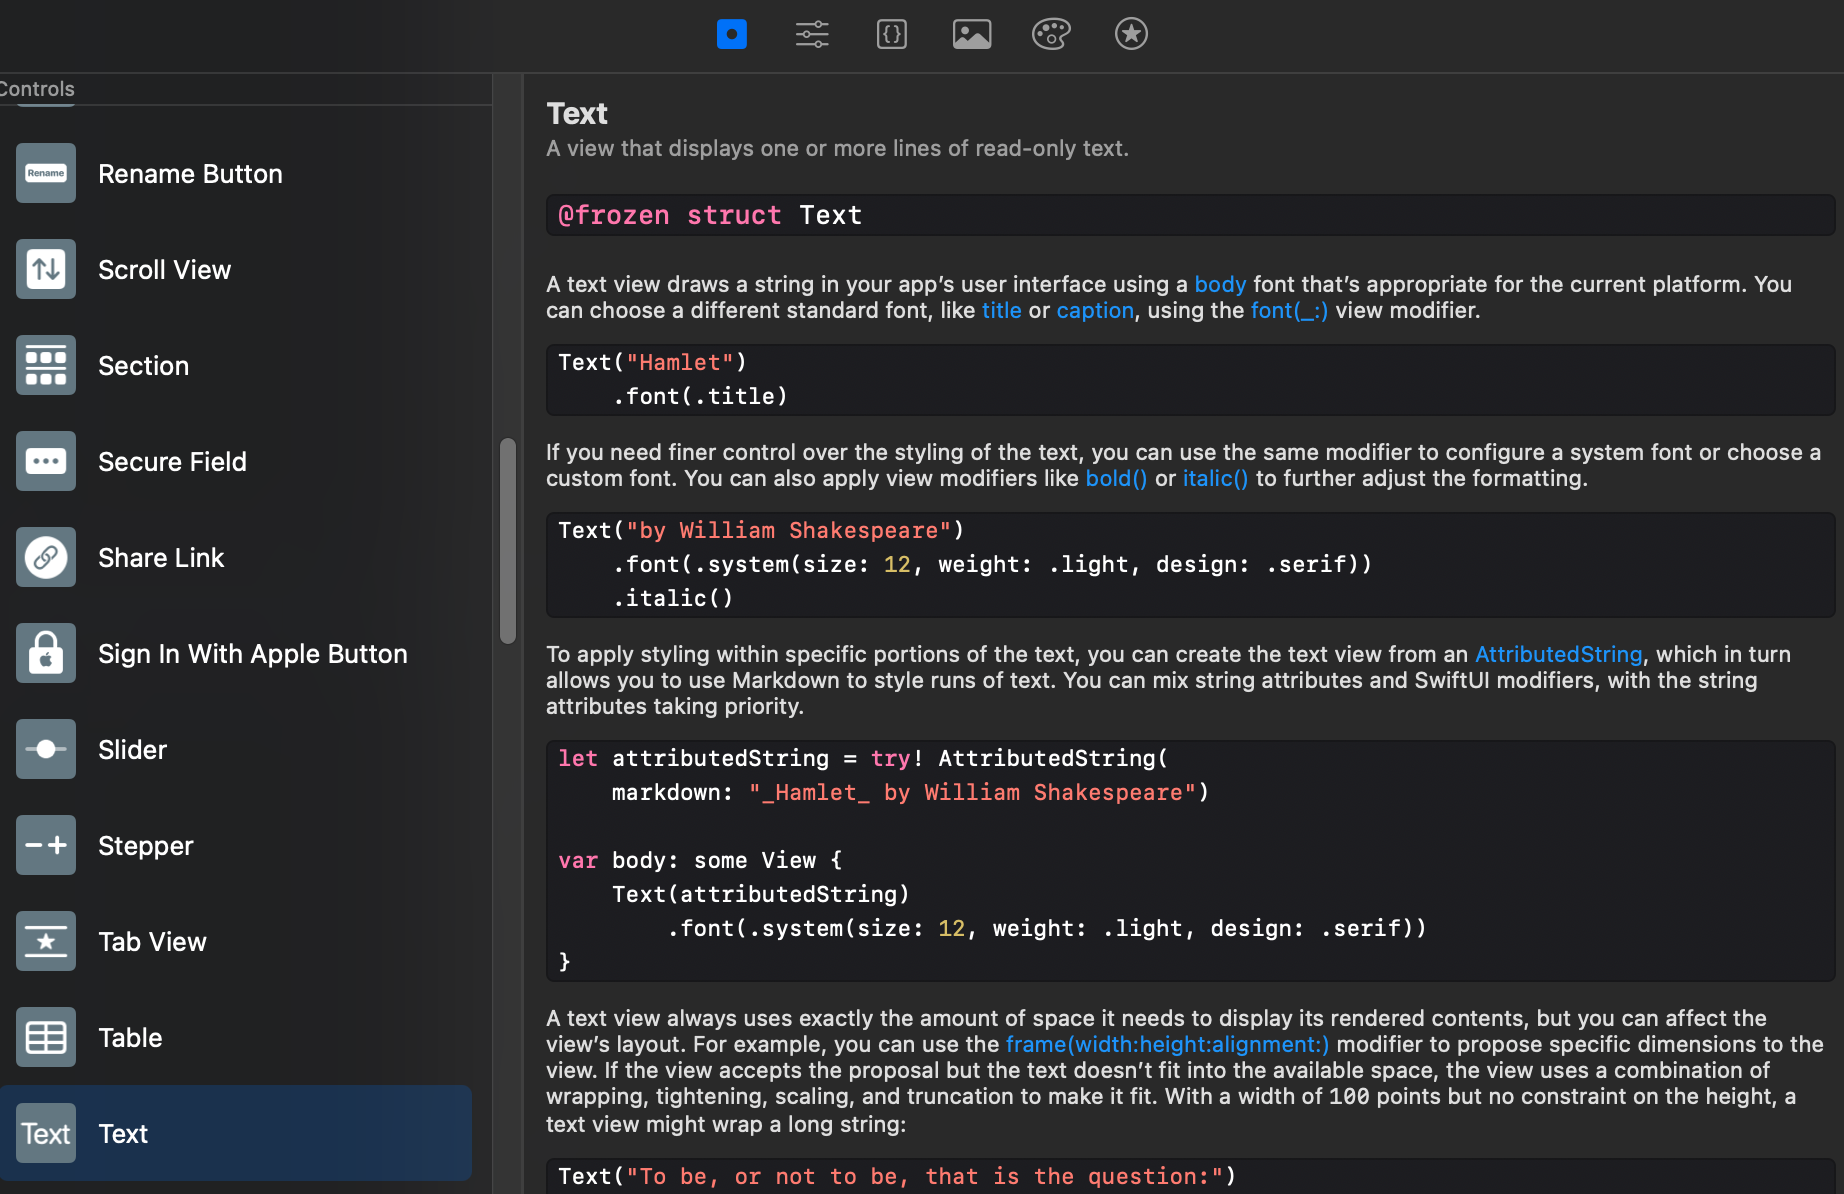Follow the frame(width:height:alignment:) link
This screenshot has width=1844, height=1194.
pyautogui.click(x=1167, y=1044)
